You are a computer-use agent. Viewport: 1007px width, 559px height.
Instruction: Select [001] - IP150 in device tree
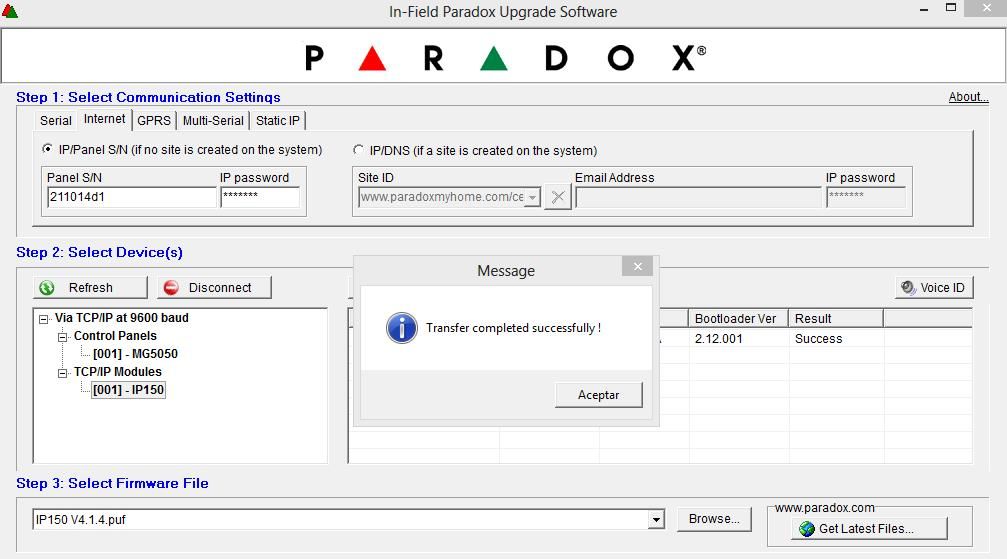pos(128,390)
